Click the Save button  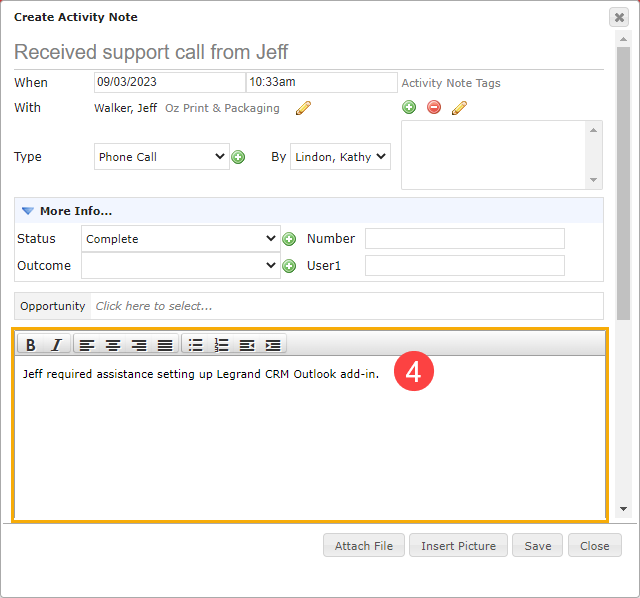tap(538, 545)
